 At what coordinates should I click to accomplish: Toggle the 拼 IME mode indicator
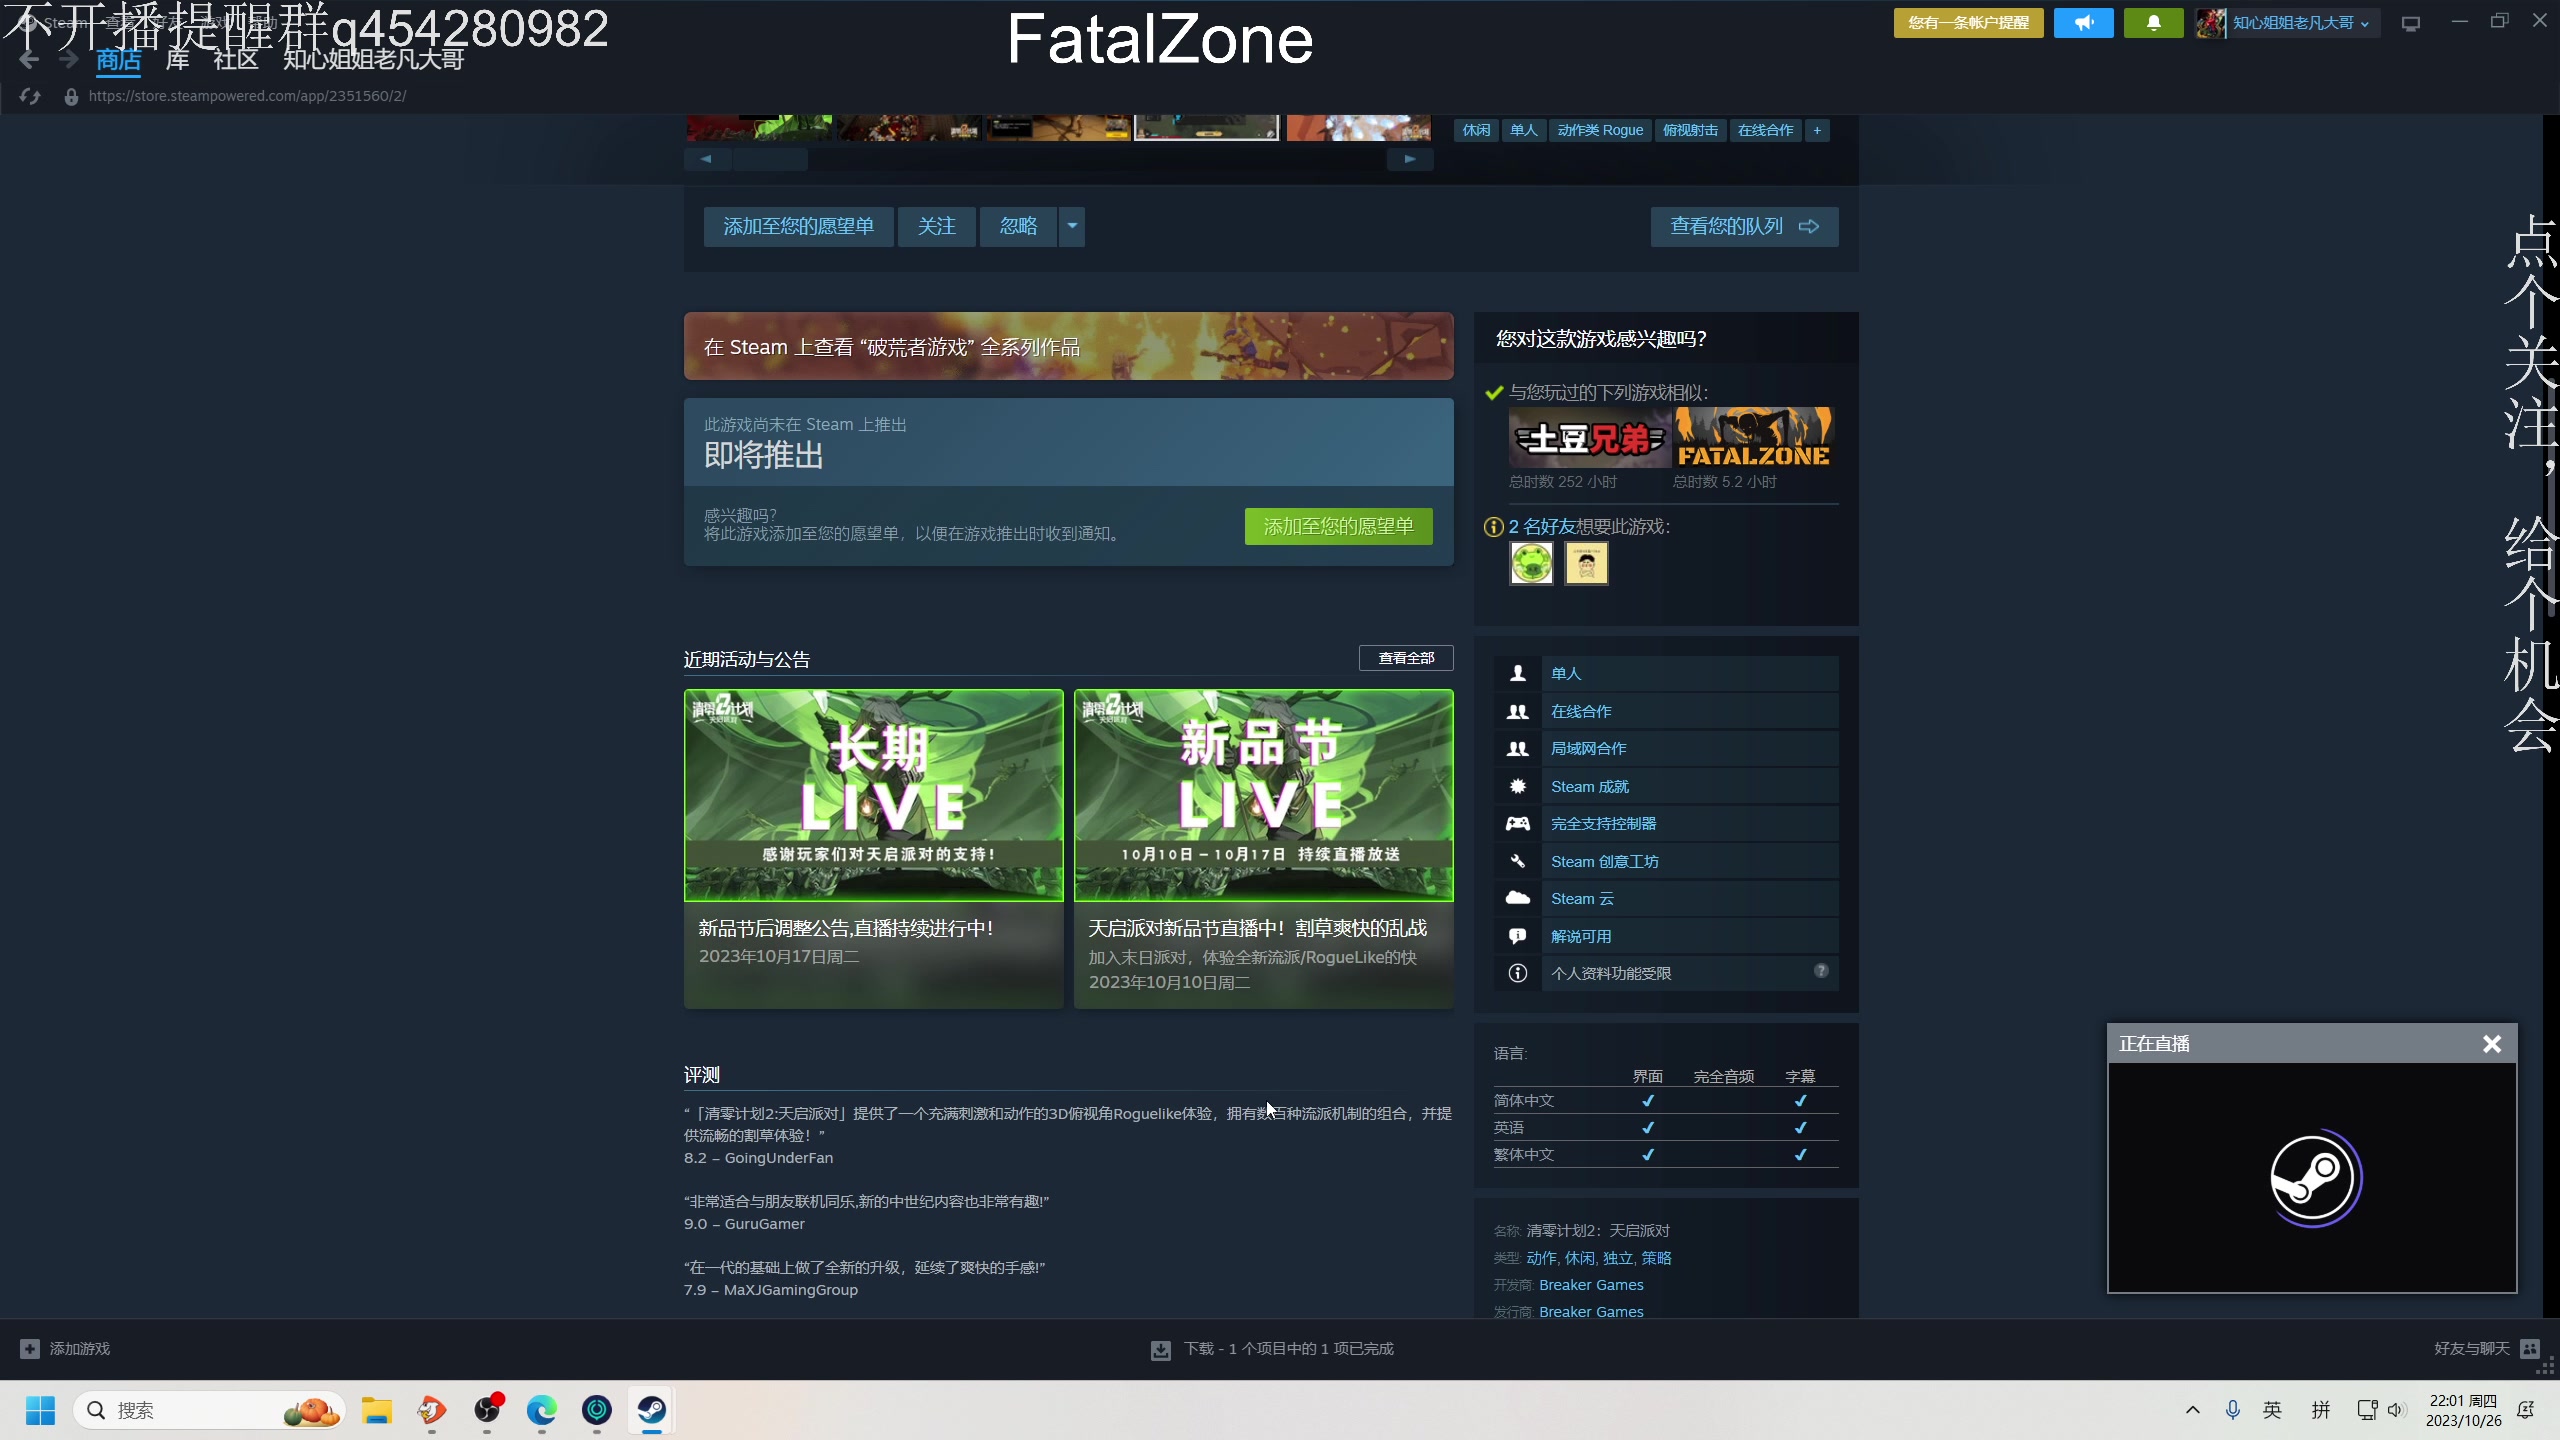(2321, 1411)
